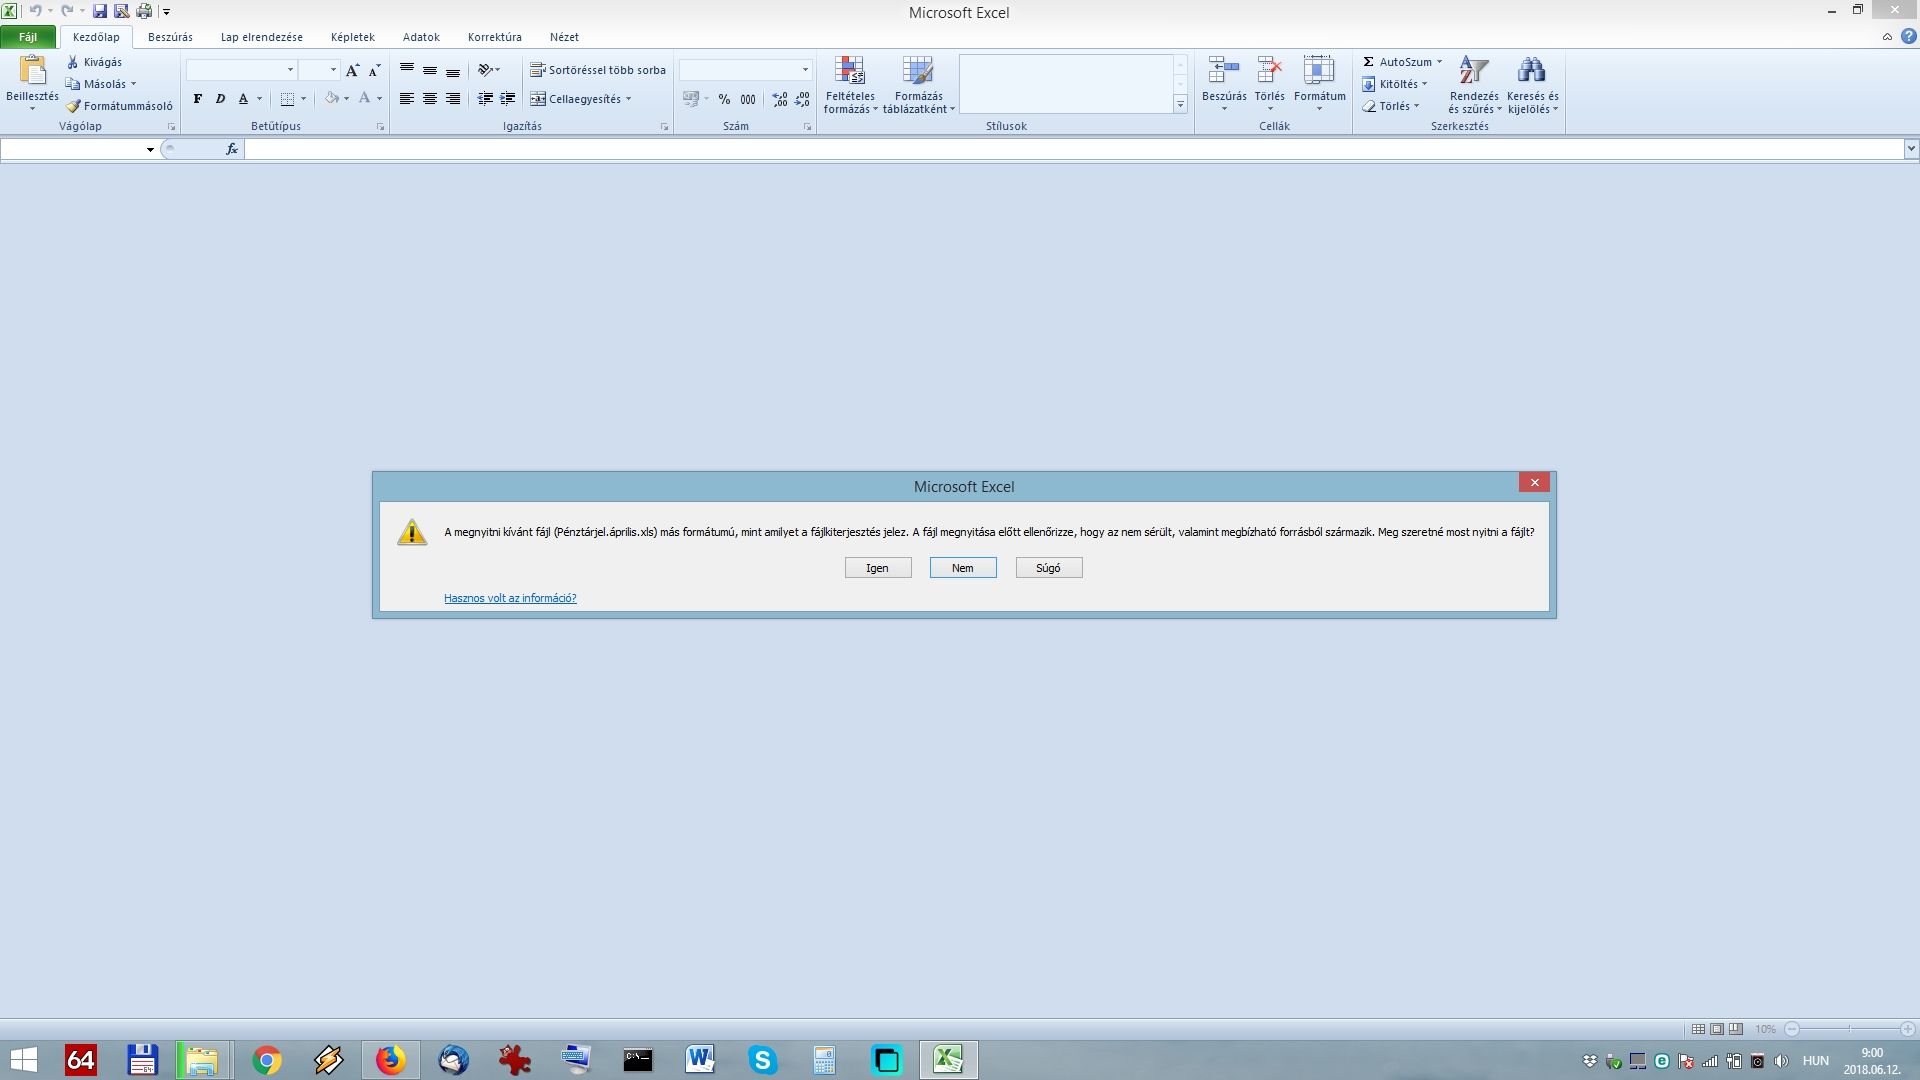Click the Beillesztés paste icon

(32, 70)
